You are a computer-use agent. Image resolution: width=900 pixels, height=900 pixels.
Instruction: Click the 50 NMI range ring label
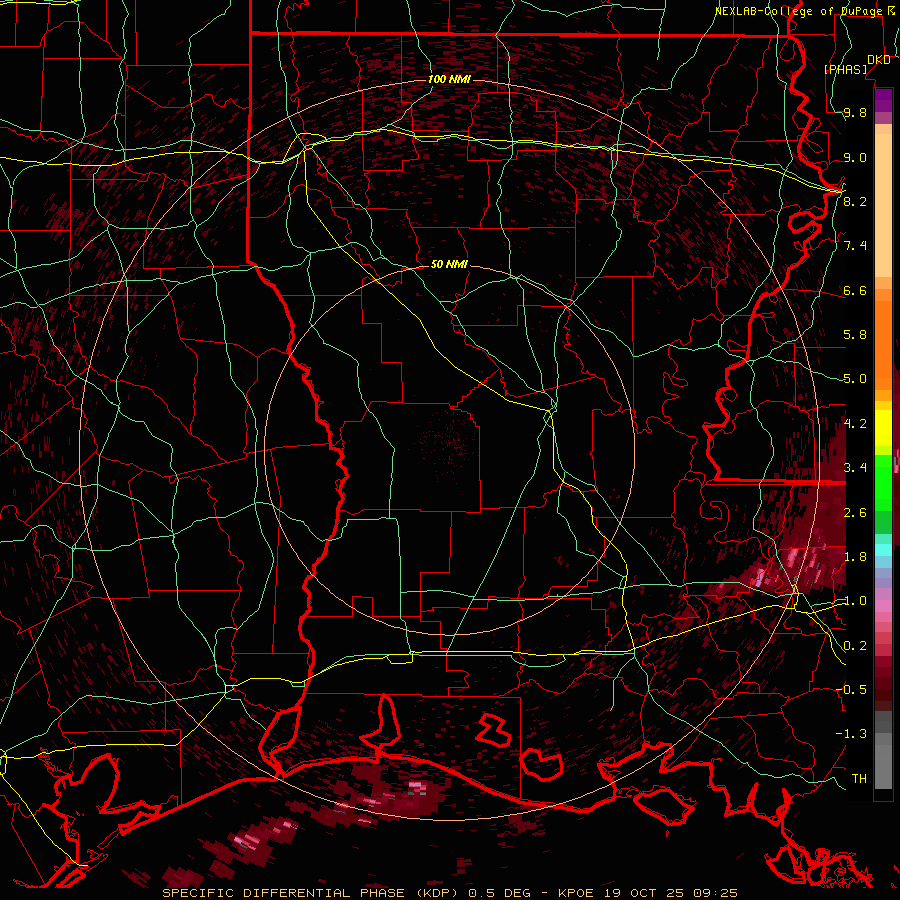(449, 264)
